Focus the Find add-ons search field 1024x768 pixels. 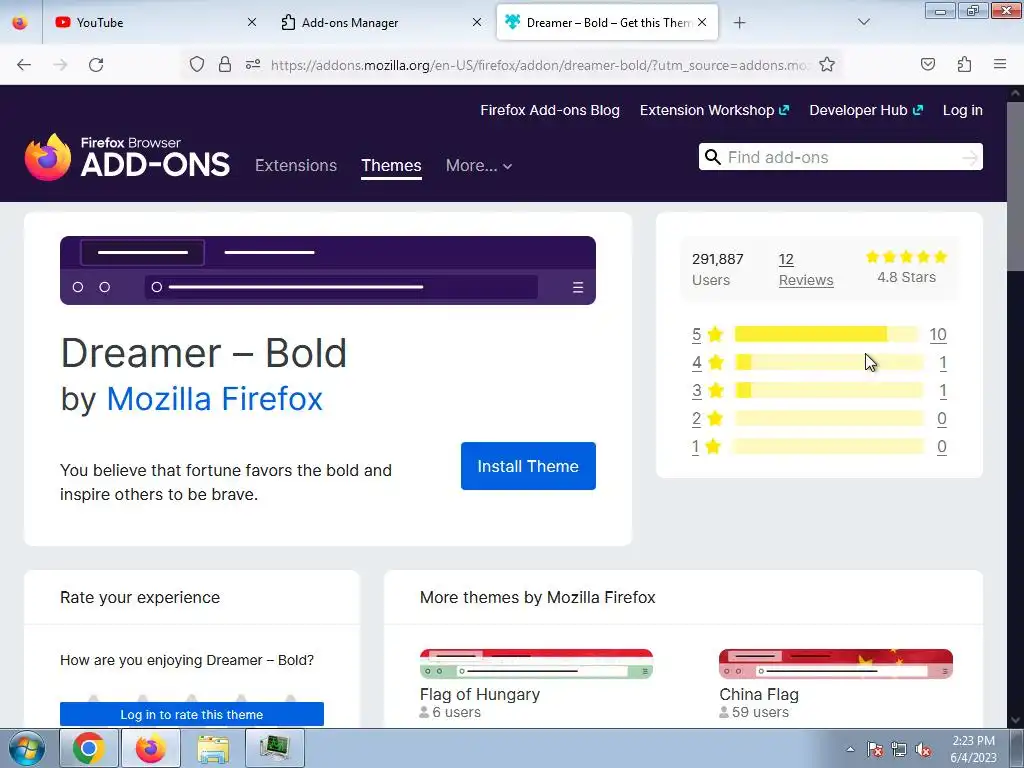click(842, 157)
